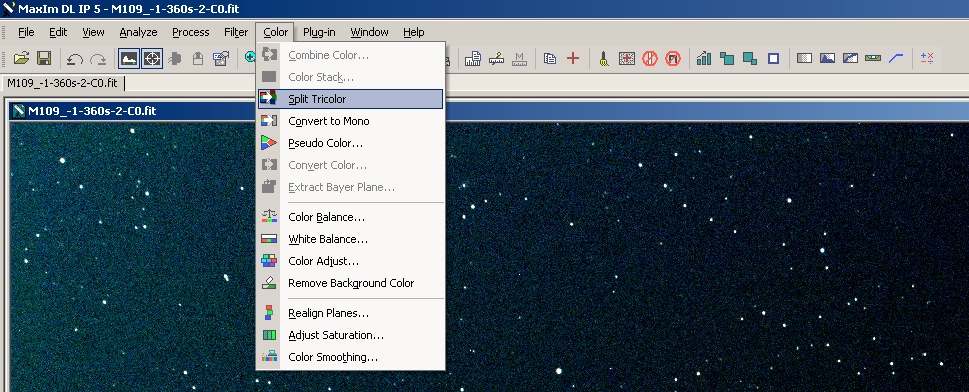This screenshot has height=392, width=969.
Task: Click the blue curve line icon
Action: coord(896,58)
